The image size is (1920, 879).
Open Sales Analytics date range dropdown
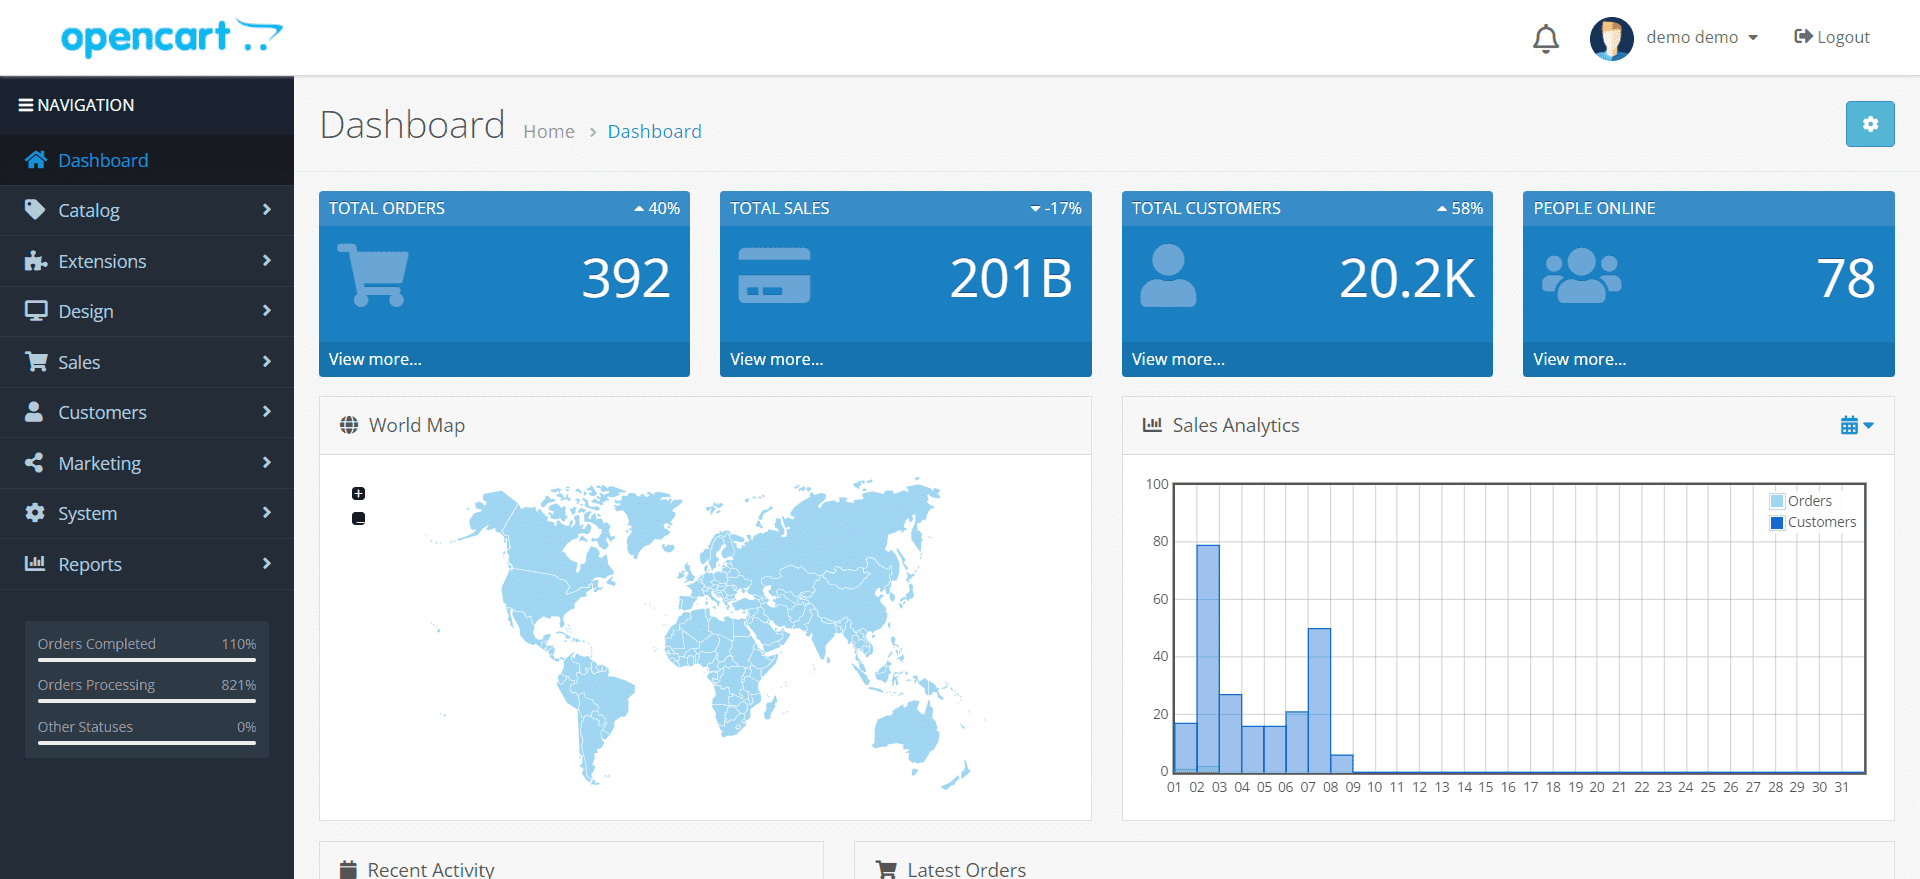(x=1857, y=426)
